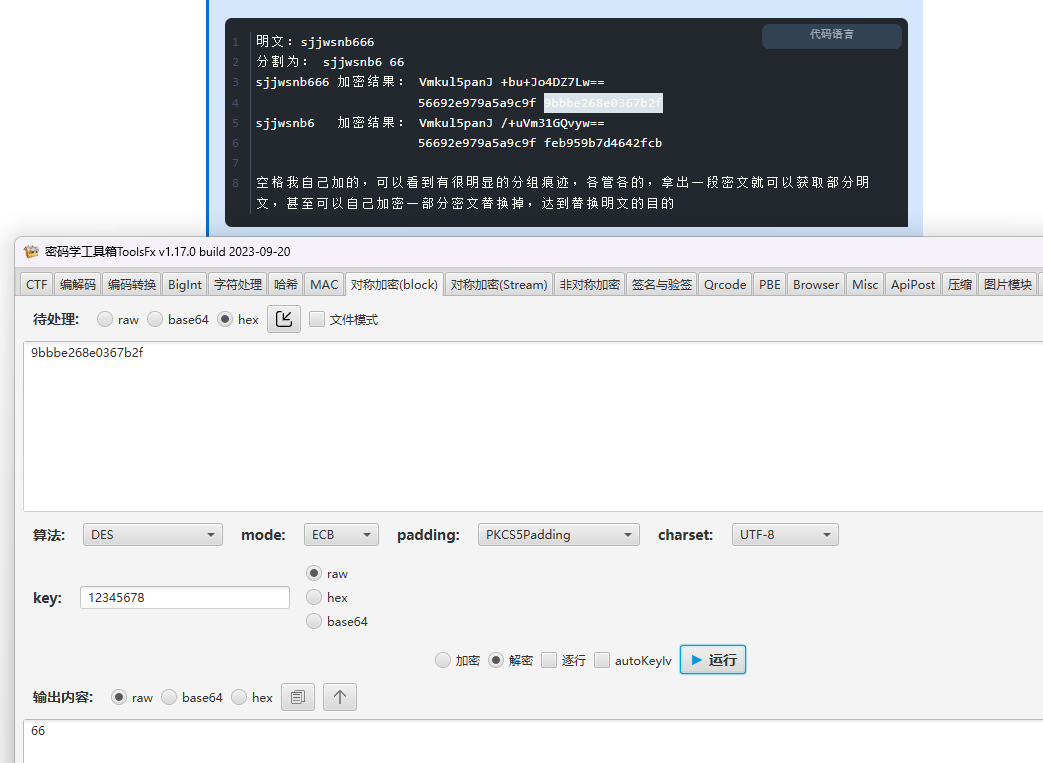Viewport: 1043px width, 763px height.
Task: Click the ToolsFx app icon in title bar
Action: 31,251
